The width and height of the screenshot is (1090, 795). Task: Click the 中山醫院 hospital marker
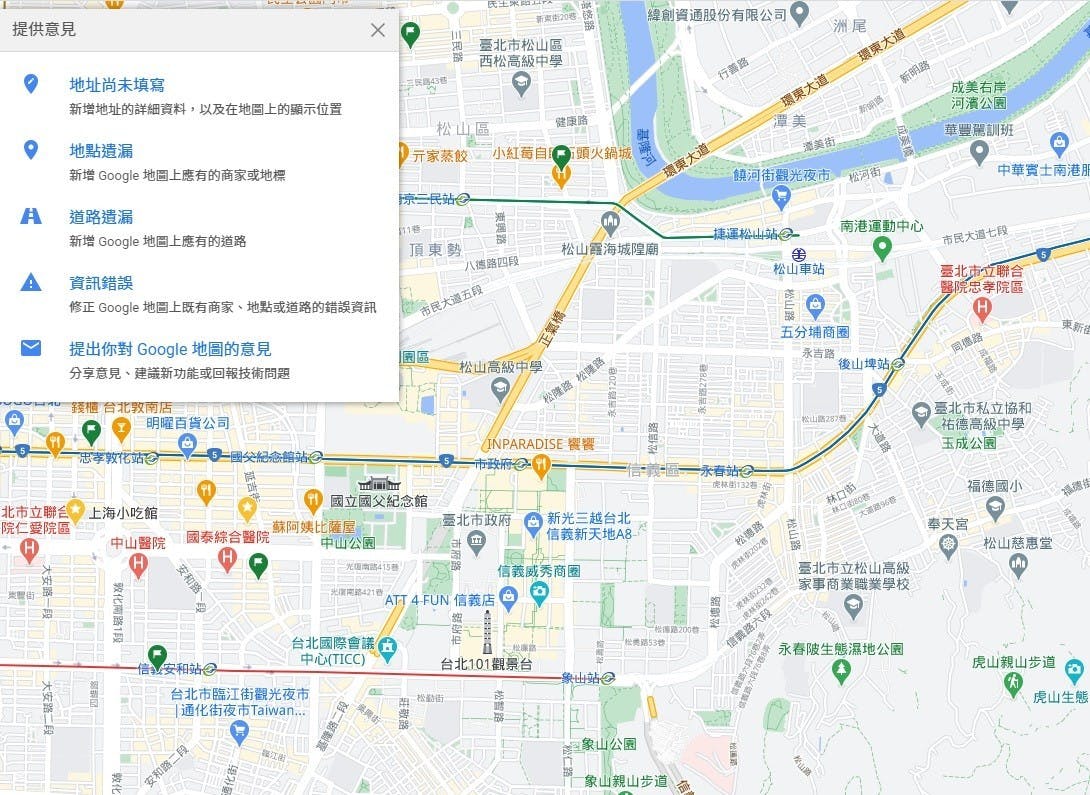point(138,564)
